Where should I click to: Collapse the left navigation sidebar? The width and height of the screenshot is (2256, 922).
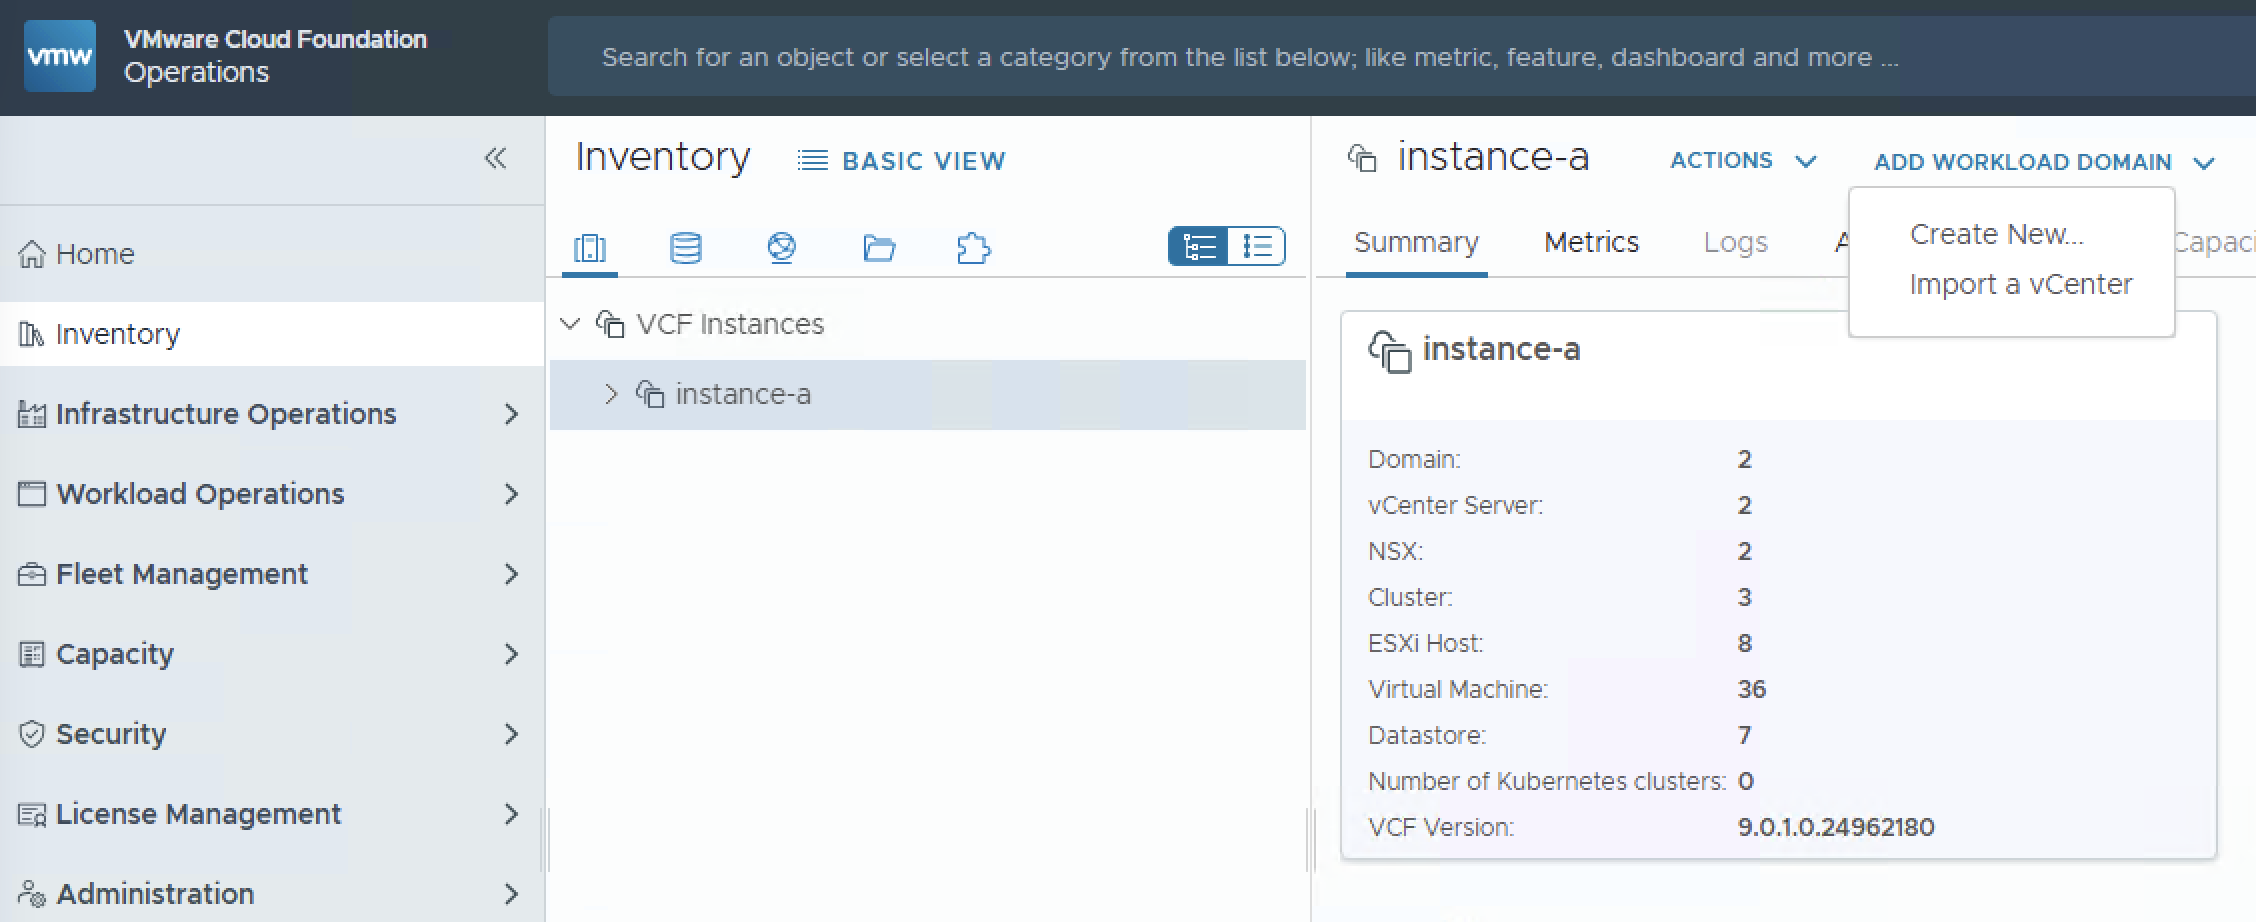coord(495,158)
